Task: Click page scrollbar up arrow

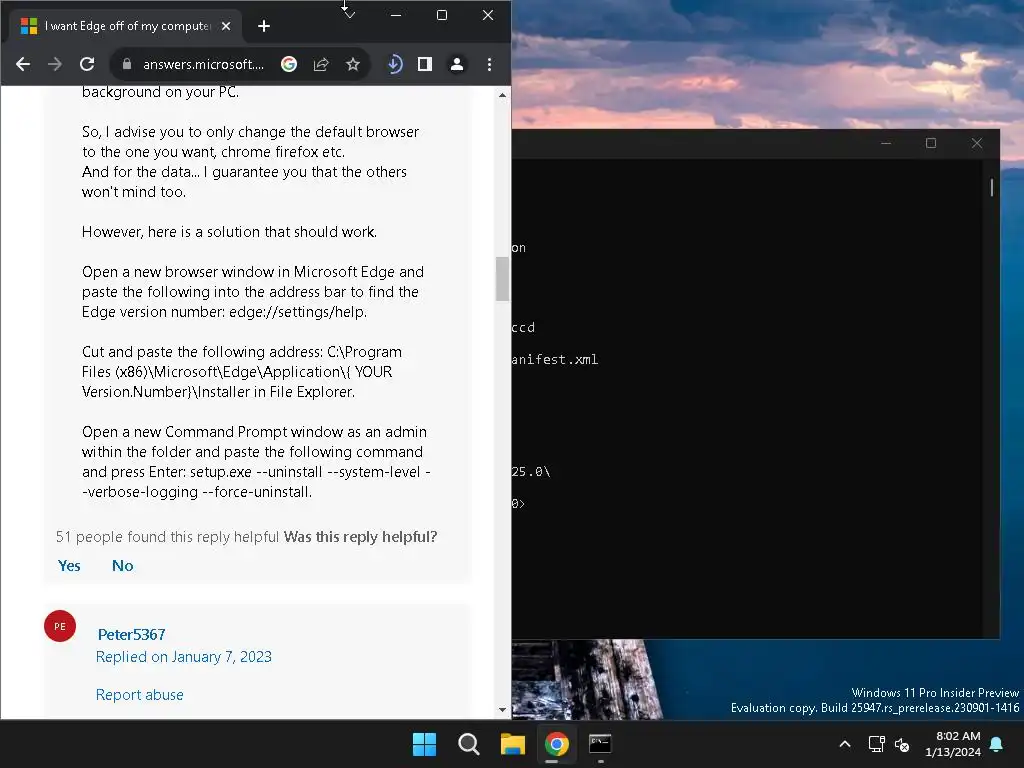Action: (502, 95)
